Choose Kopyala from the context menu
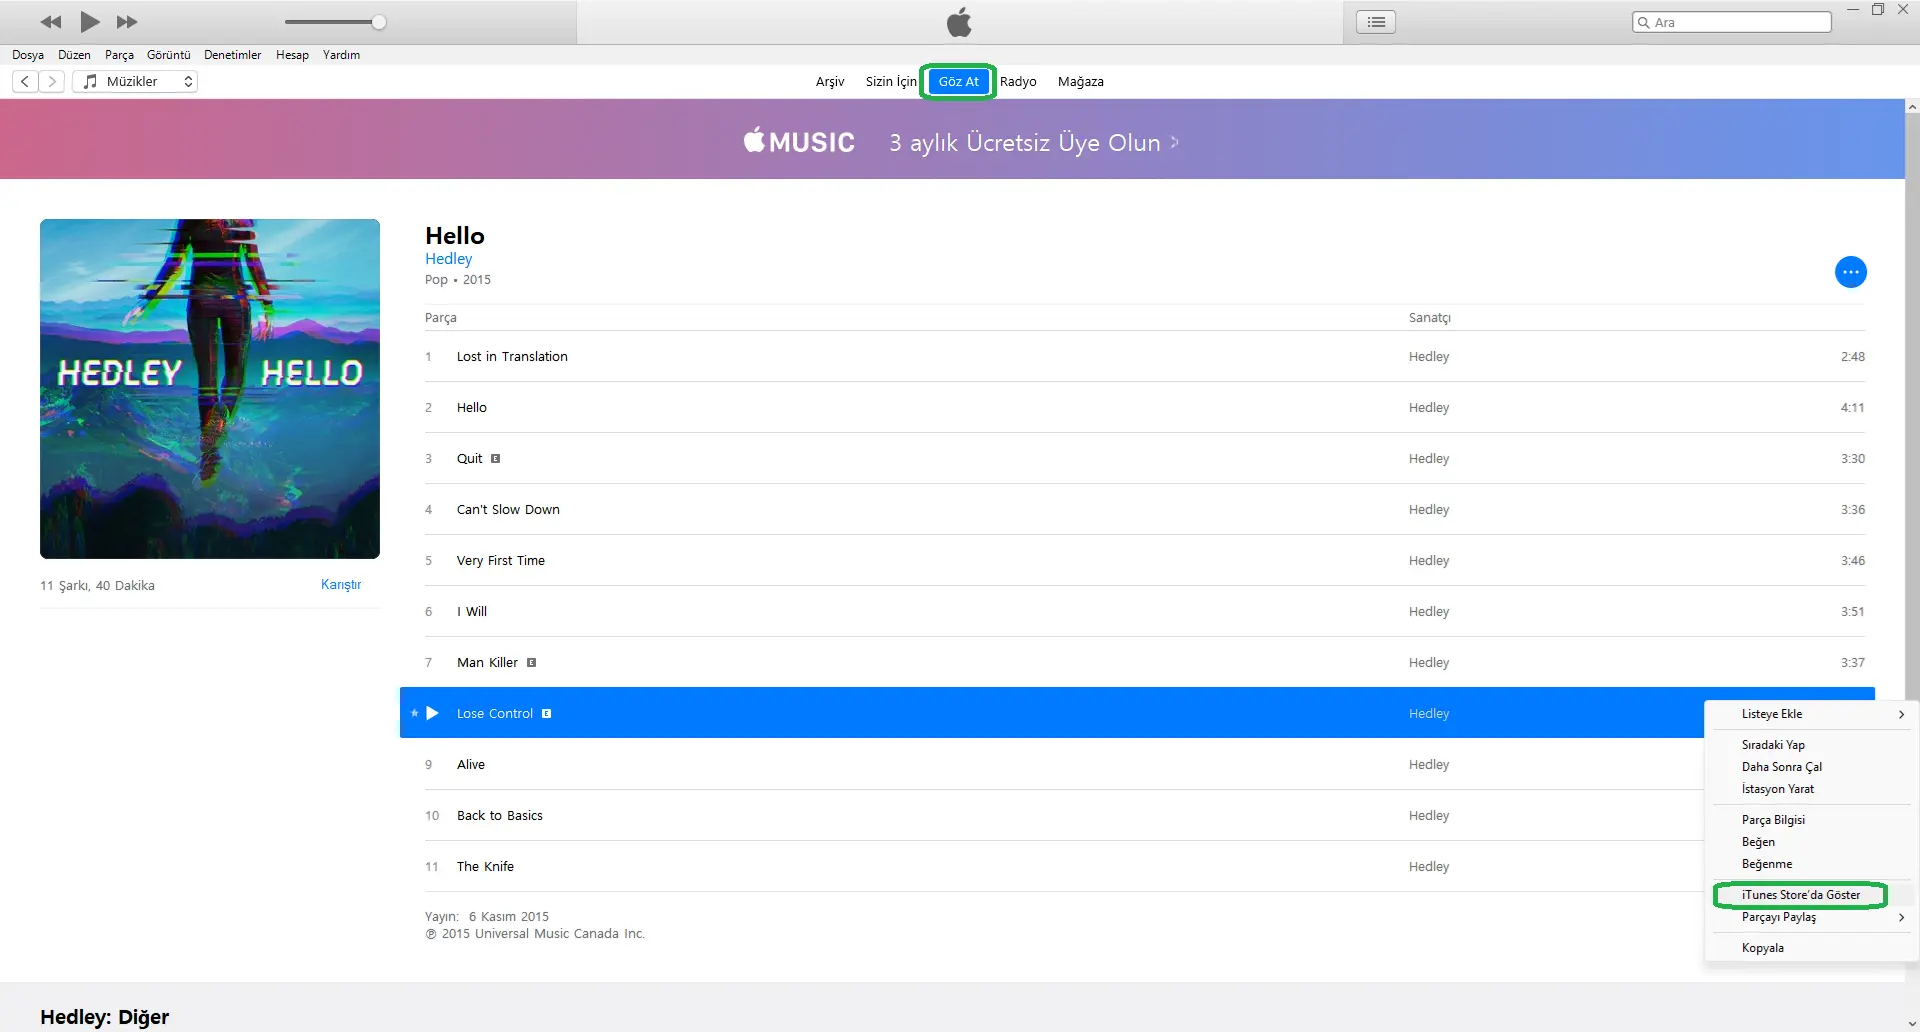The width and height of the screenshot is (1920, 1032). pyautogui.click(x=1810, y=948)
